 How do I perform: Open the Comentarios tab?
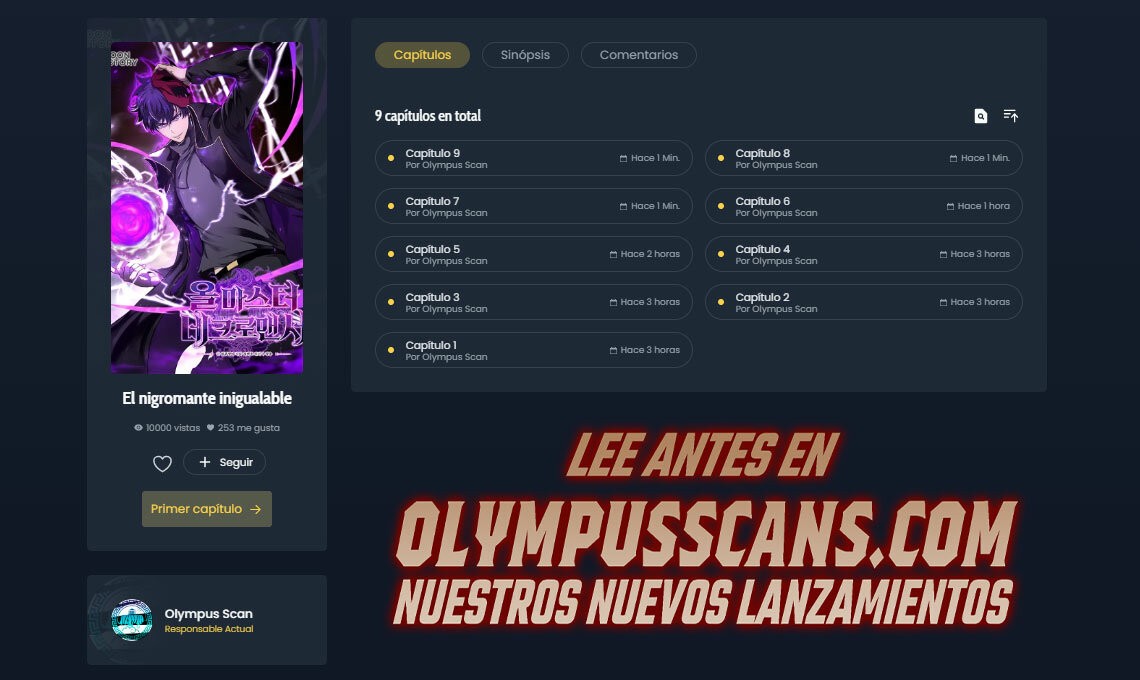pos(638,55)
